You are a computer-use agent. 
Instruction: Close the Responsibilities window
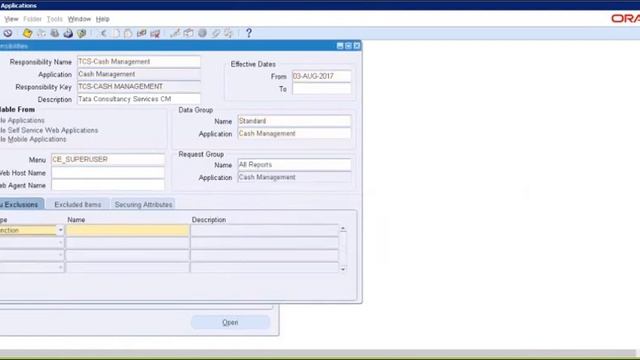tap(357, 46)
